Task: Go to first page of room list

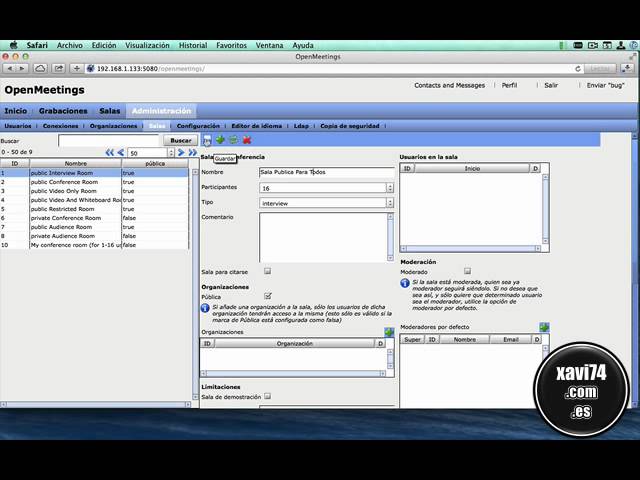Action: (109, 153)
